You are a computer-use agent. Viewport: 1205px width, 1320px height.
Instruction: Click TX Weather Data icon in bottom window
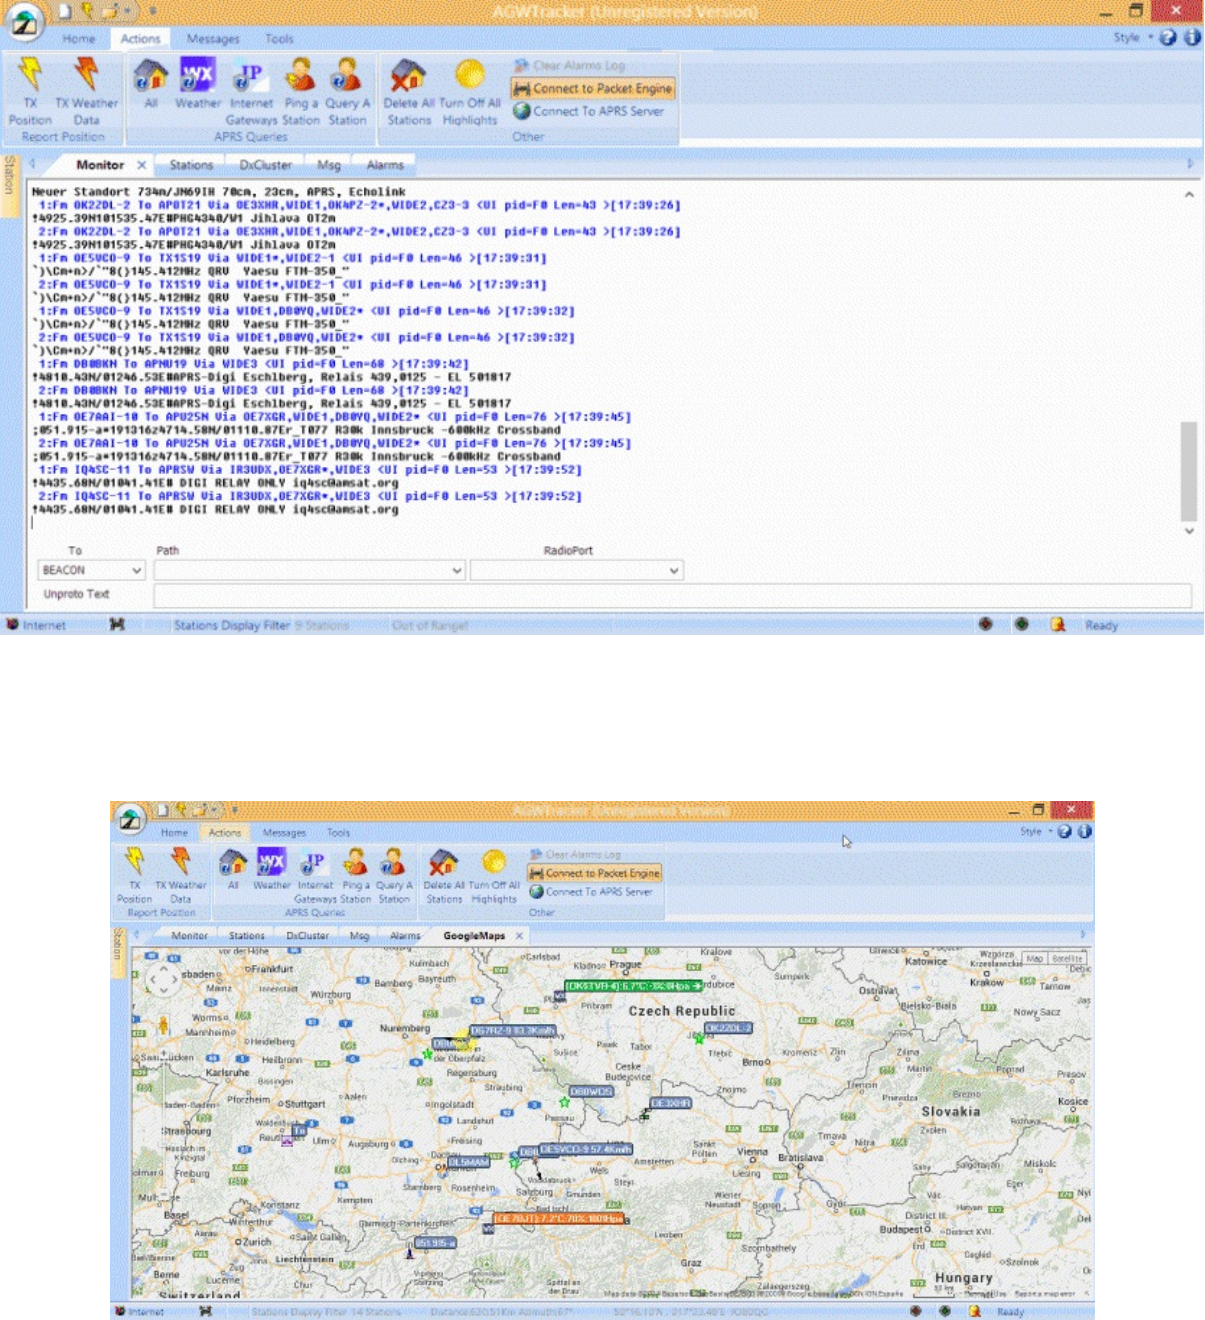(x=180, y=862)
